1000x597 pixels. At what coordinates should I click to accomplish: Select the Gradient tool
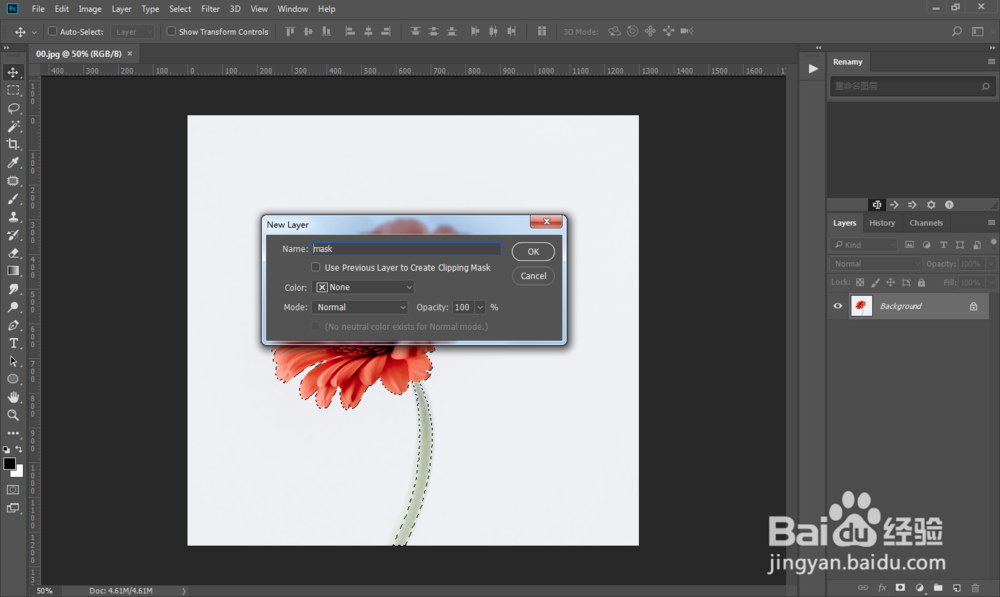13,271
